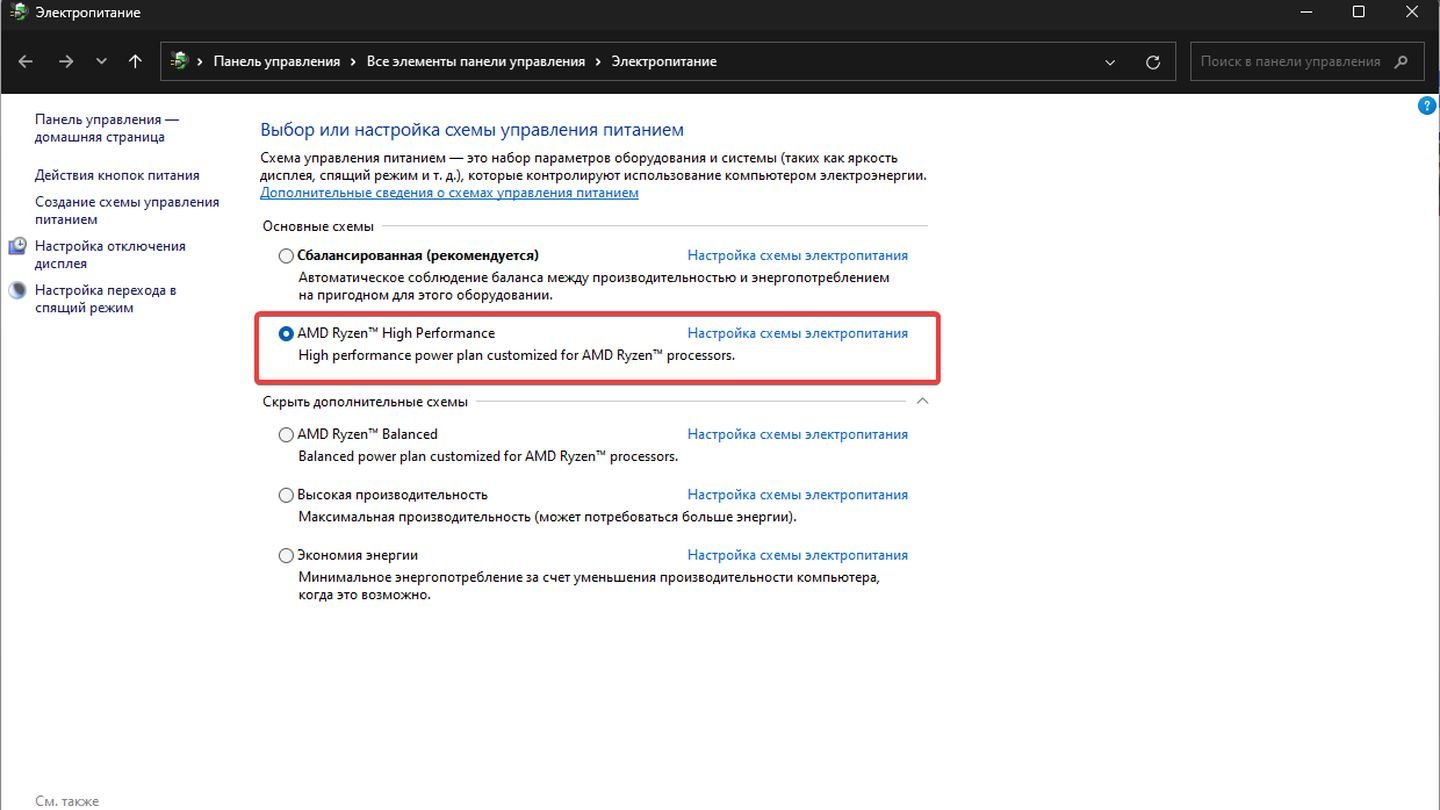Click 'Электропитание' breadcrumb segment

pos(664,61)
